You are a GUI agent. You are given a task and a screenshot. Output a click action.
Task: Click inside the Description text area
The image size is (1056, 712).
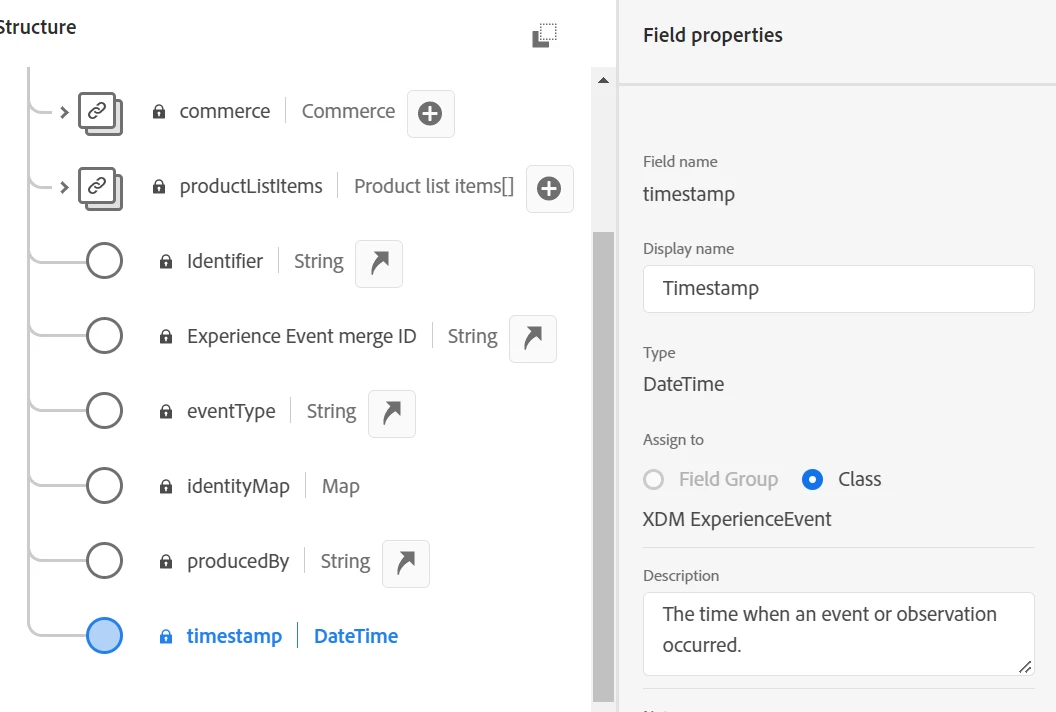pyautogui.click(x=838, y=634)
